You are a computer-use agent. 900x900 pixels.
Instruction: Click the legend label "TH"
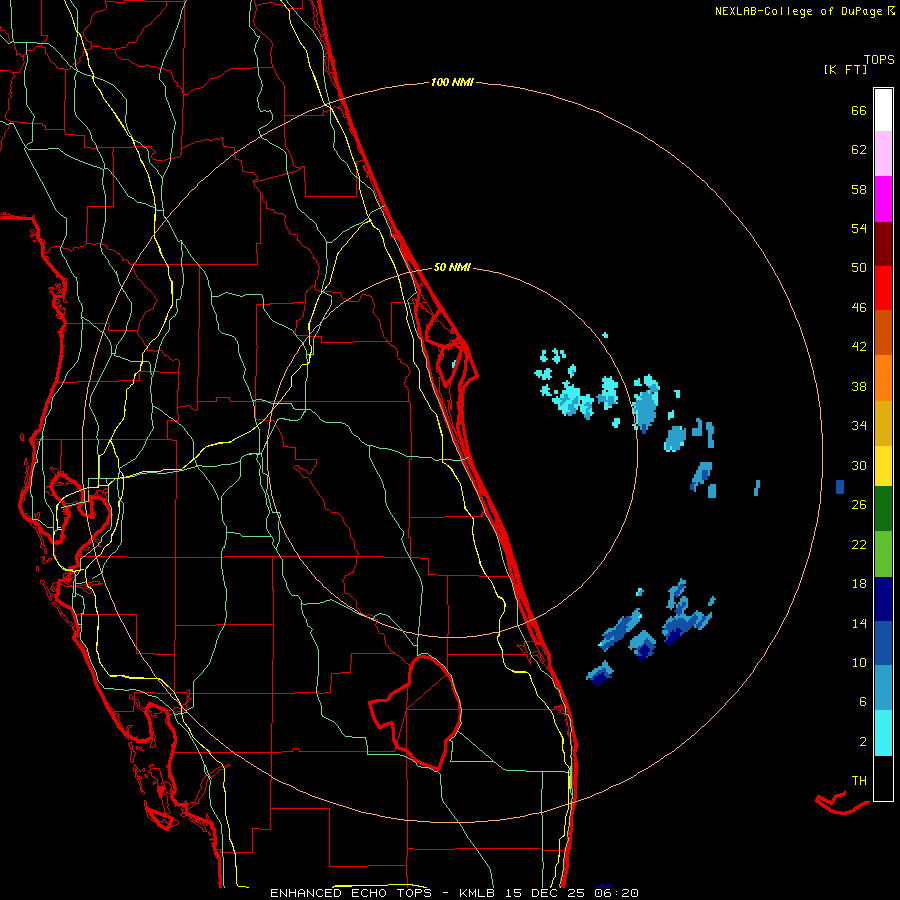coord(859,781)
